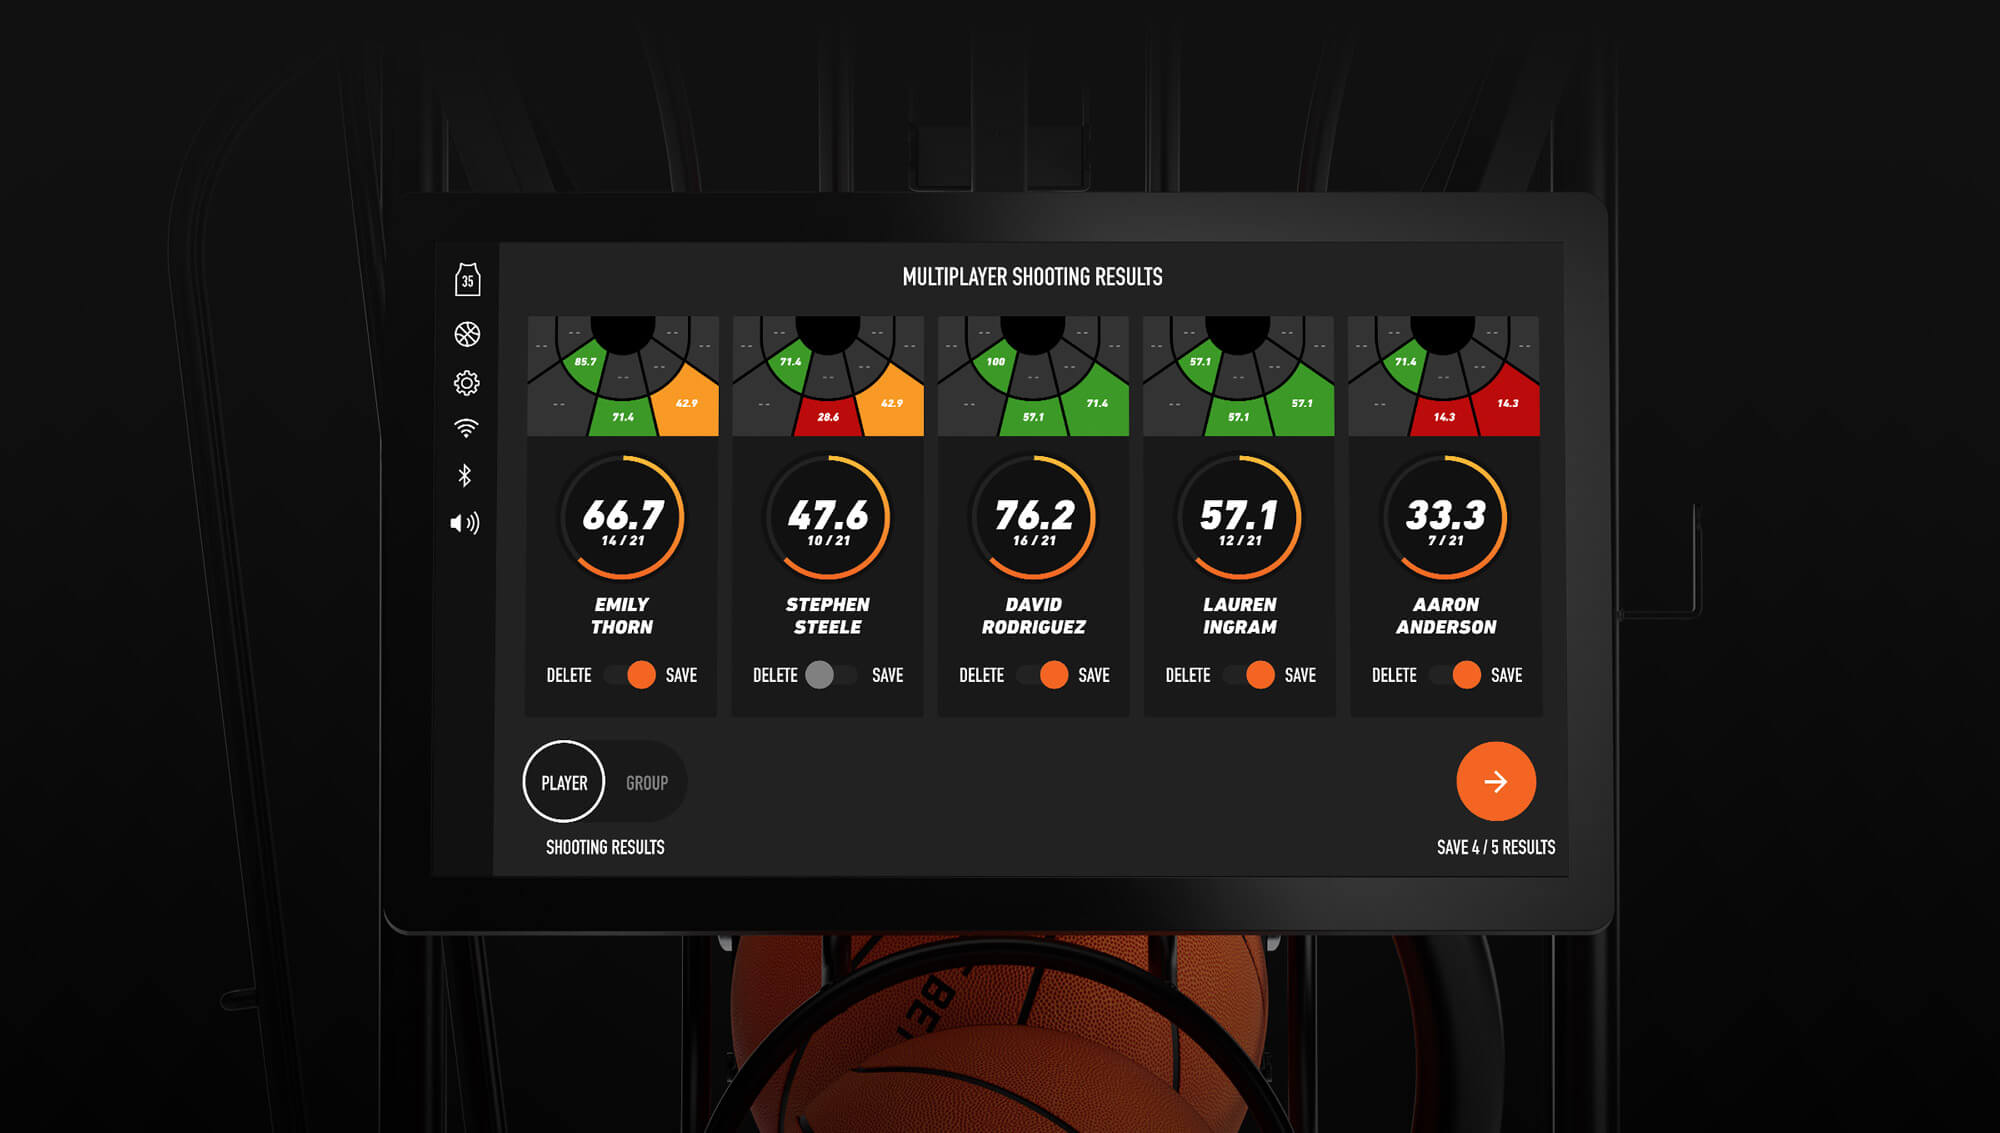Toggle the Bluetooth icon
Image resolution: width=2000 pixels, height=1133 pixels.
pos(466,475)
